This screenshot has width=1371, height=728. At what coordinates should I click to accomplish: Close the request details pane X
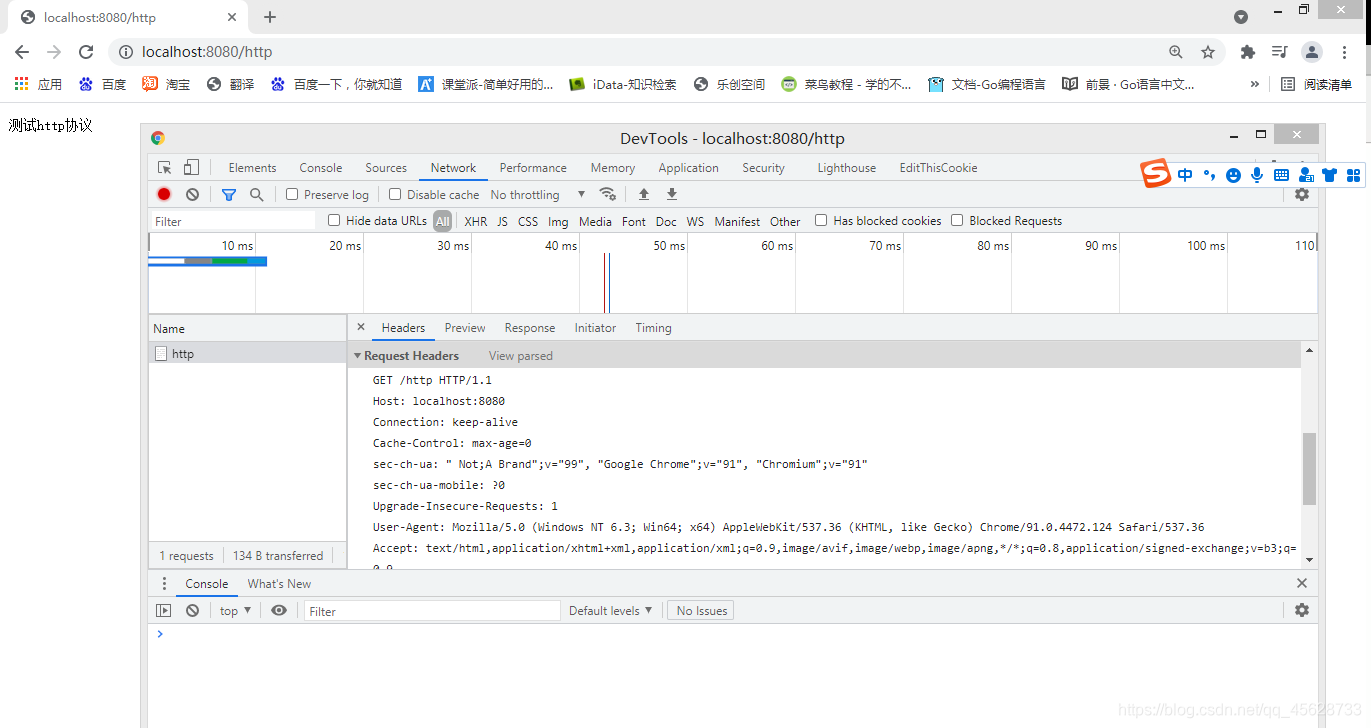click(361, 327)
